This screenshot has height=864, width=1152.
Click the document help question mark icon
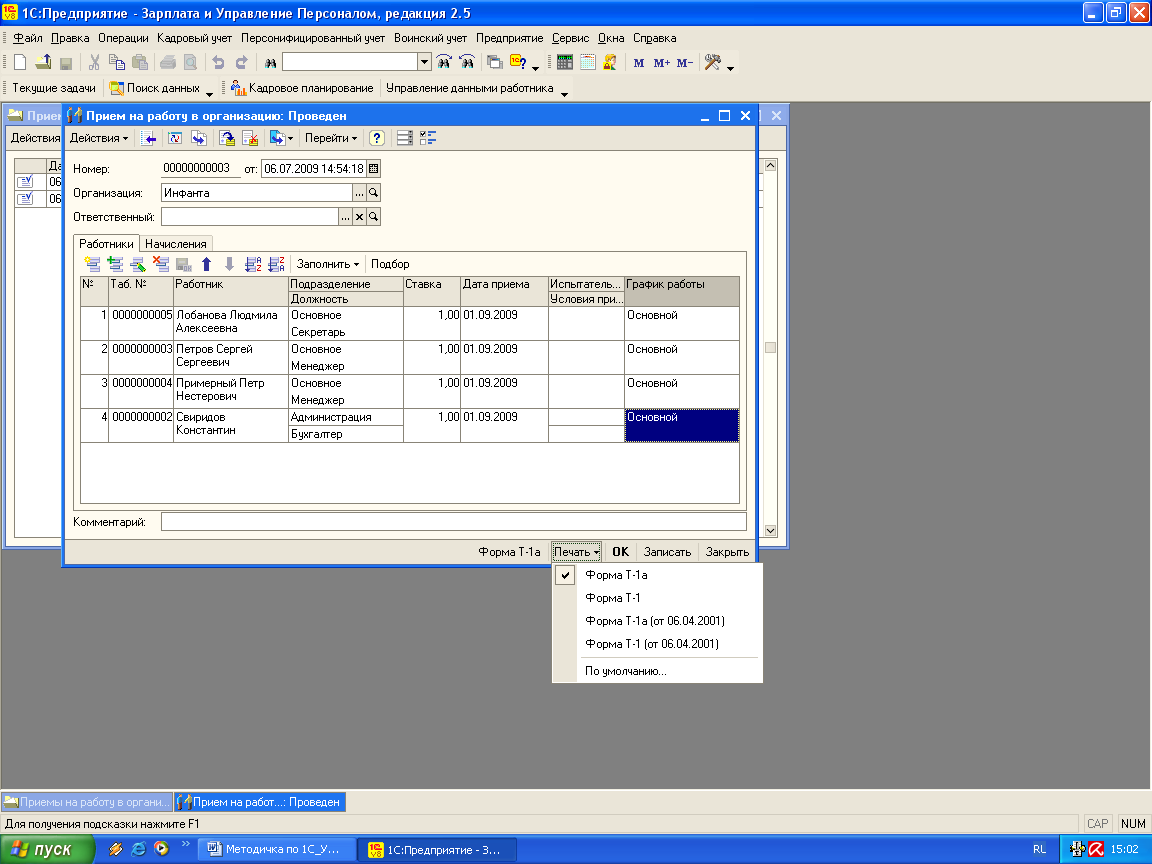coord(377,138)
